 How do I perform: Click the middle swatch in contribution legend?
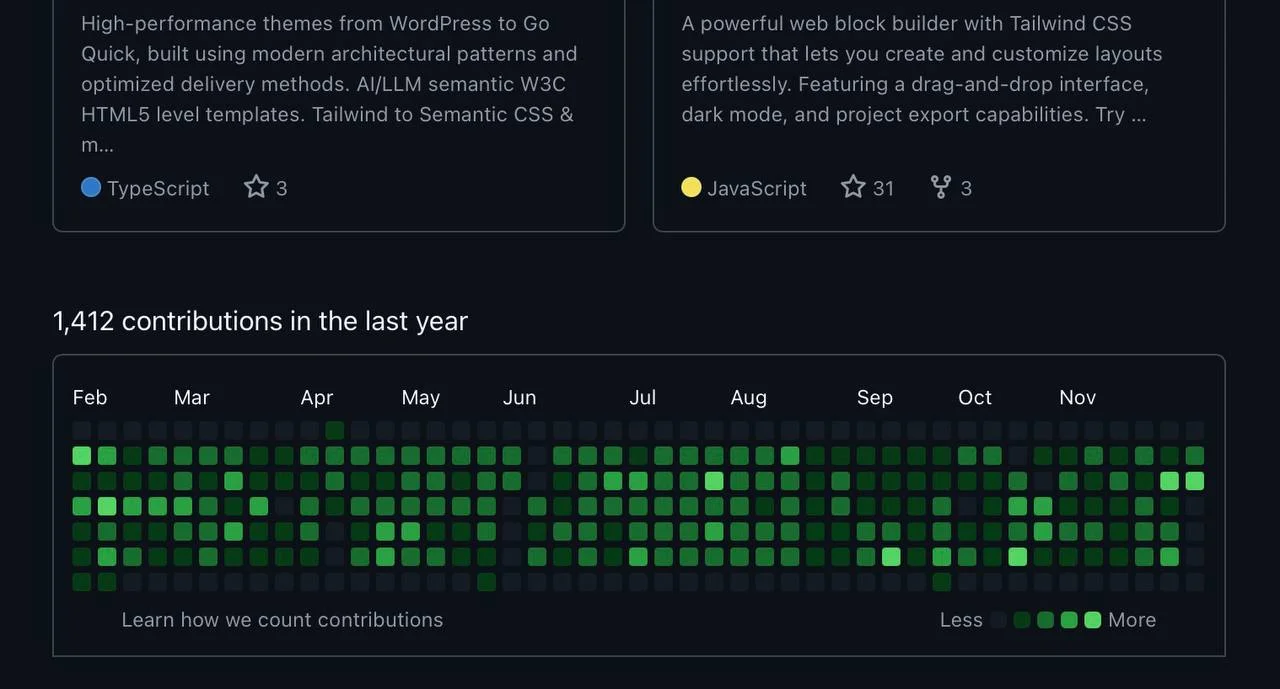point(1045,620)
